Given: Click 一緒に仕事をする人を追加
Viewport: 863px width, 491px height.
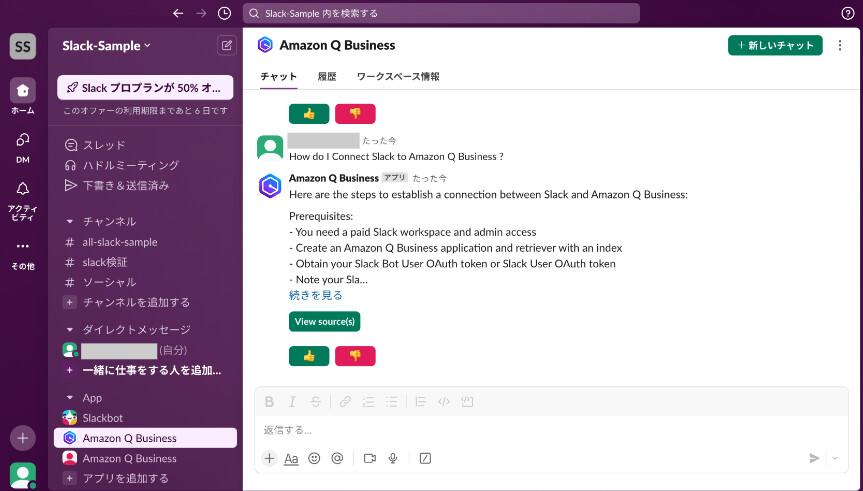Looking at the screenshot, I should coord(145,370).
